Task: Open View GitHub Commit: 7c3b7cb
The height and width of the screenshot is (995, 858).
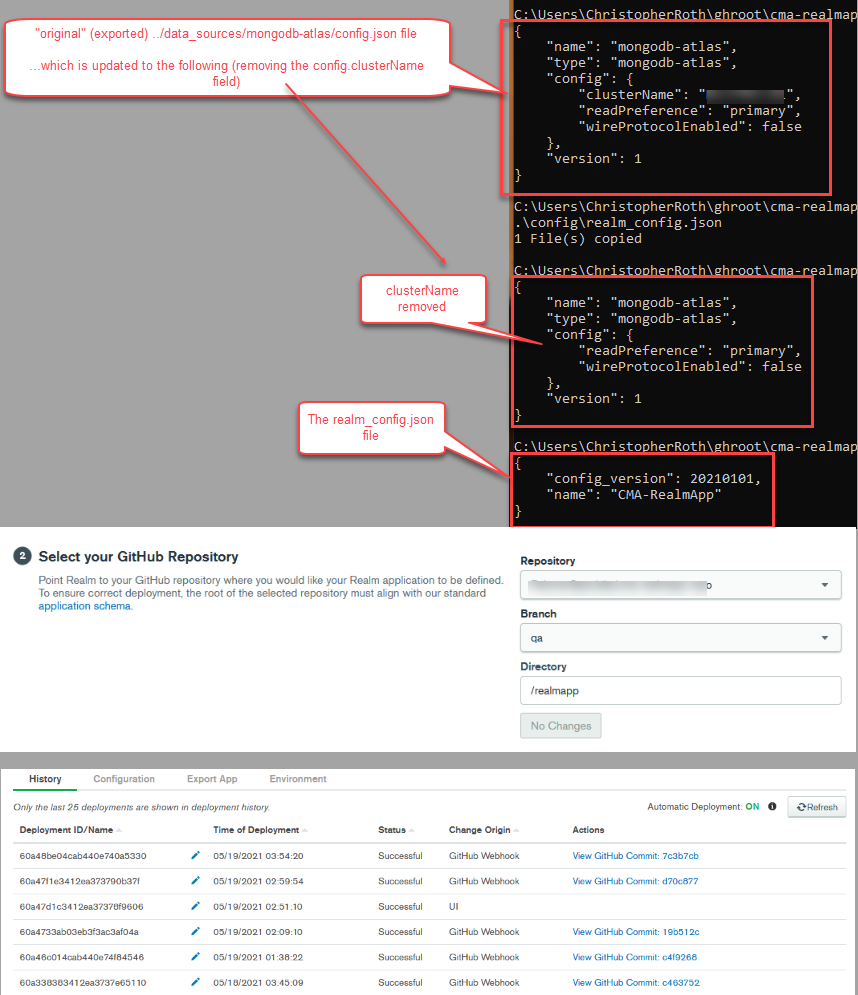Action: point(637,856)
